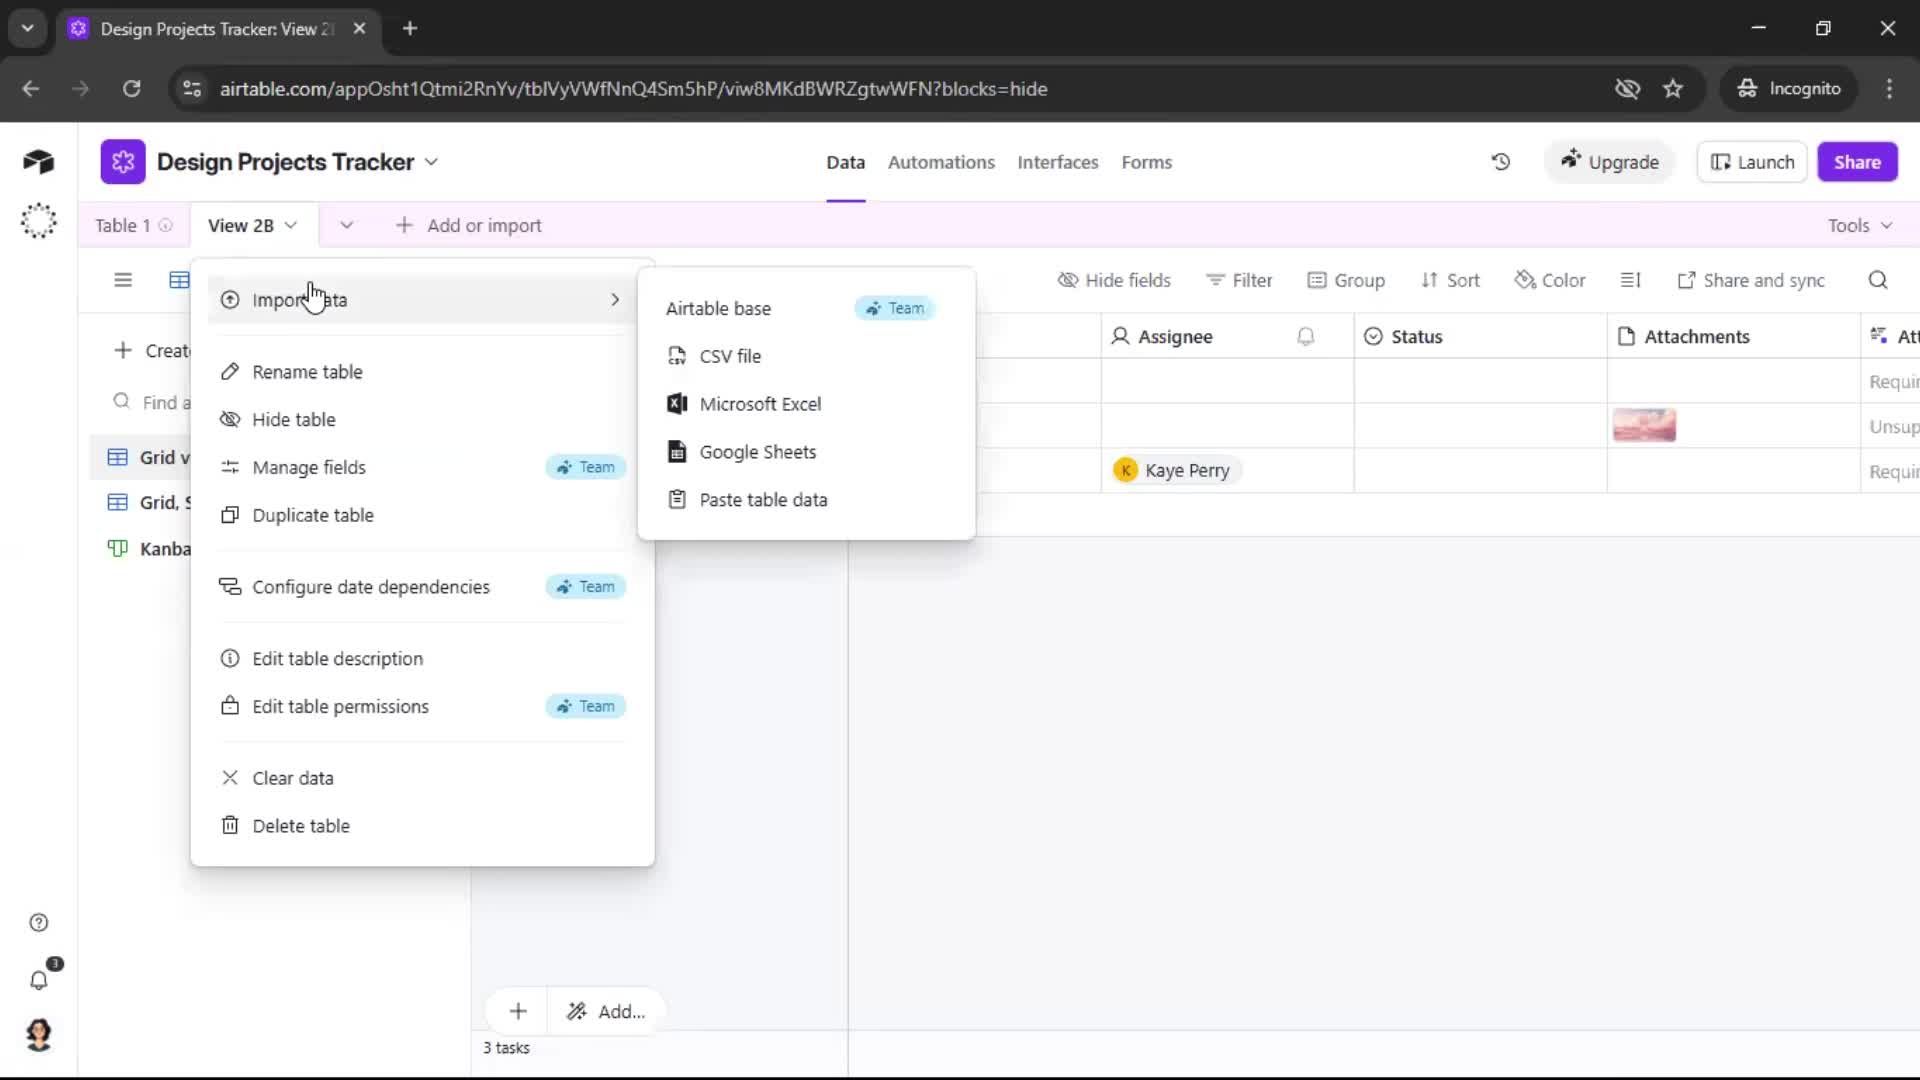The height and width of the screenshot is (1080, 1920).
Task: Open the Group option in toolbar
Action: pyautogui.click(x=1346, y=281)
